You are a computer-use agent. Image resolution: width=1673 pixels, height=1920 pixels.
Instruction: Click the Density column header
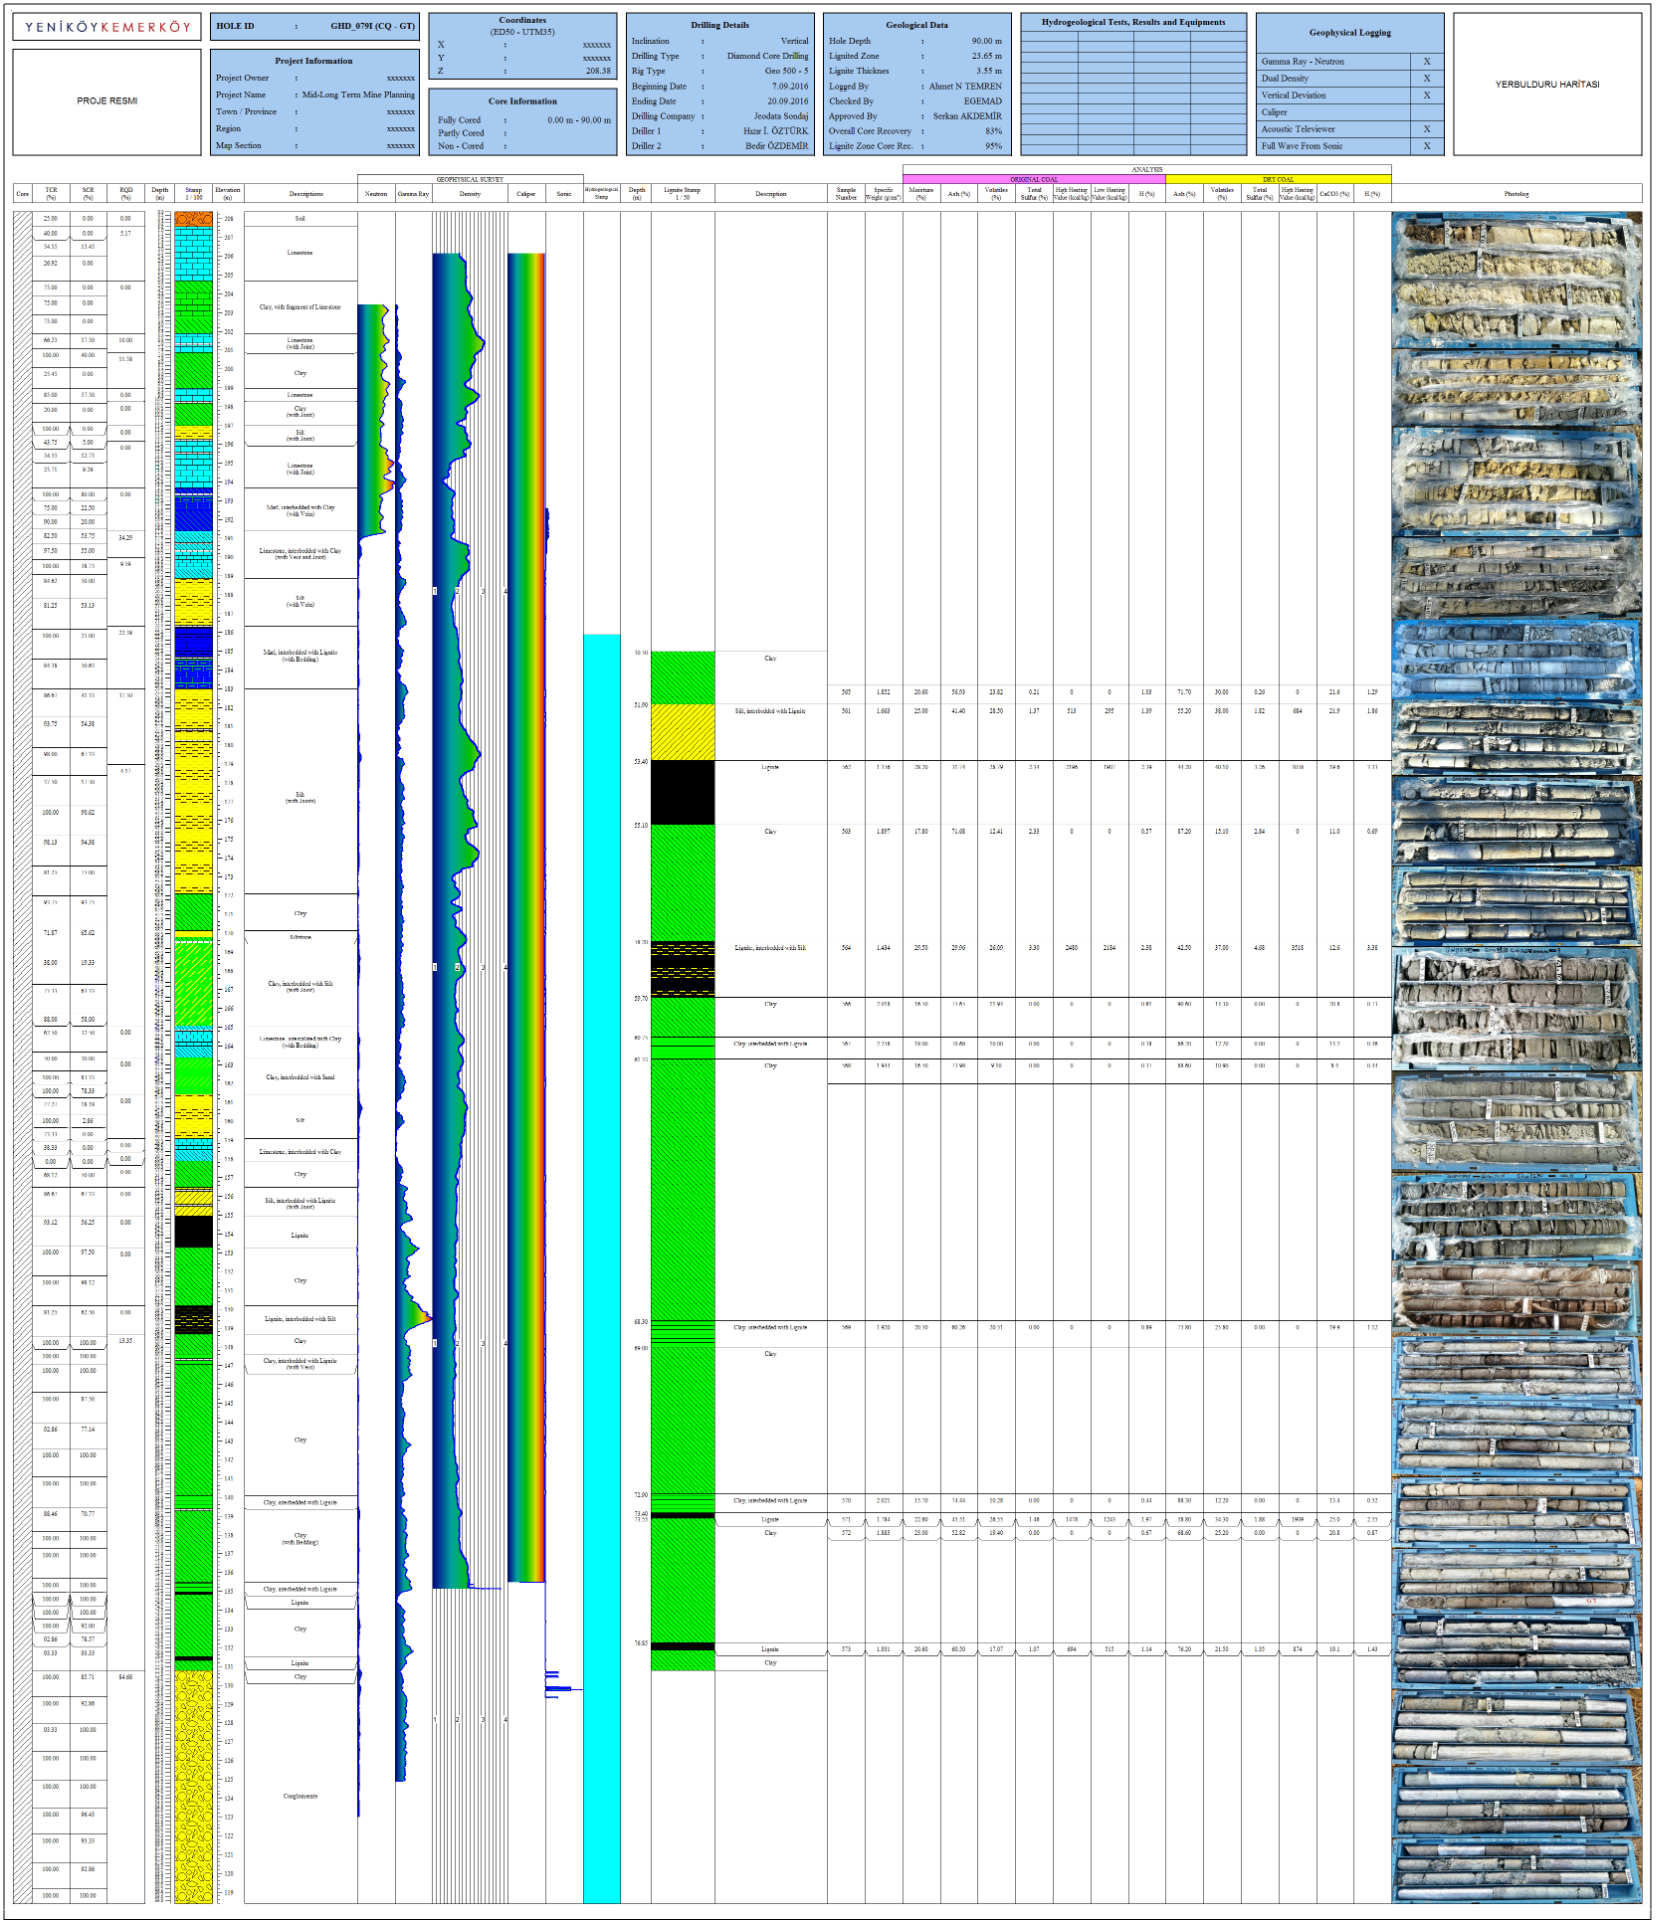tap(470, 194)
